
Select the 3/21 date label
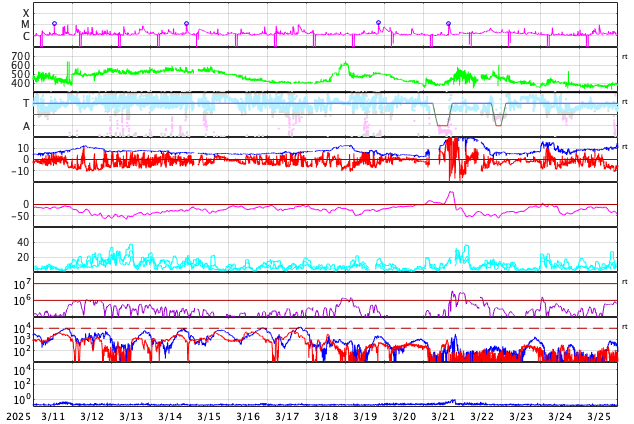coord(443,417)
